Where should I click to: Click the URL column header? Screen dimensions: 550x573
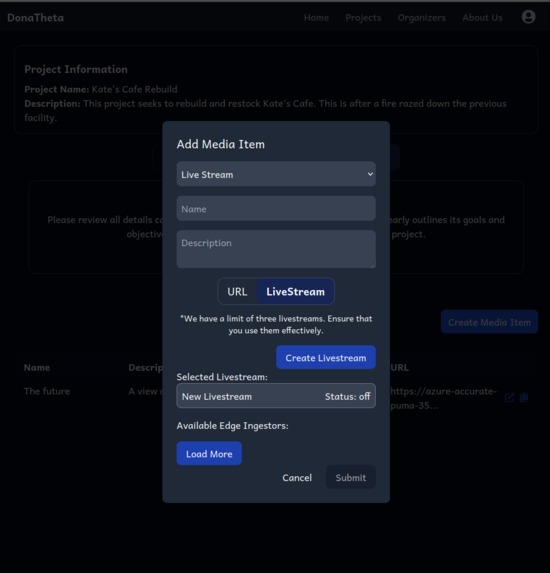[x=399, y=368]
